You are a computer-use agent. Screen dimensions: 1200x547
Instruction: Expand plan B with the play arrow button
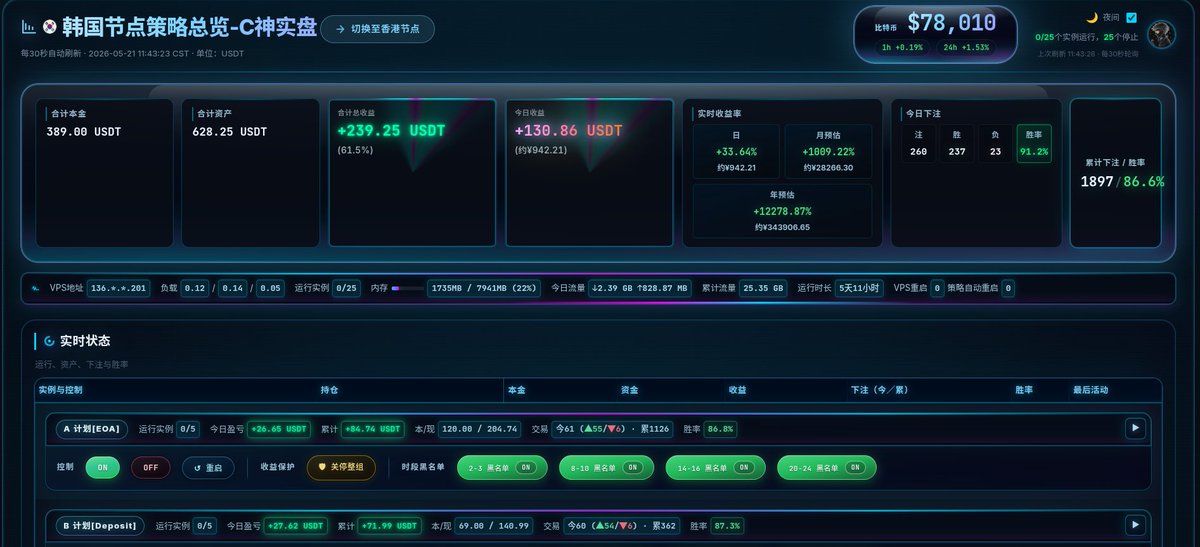click(1135, 525)
